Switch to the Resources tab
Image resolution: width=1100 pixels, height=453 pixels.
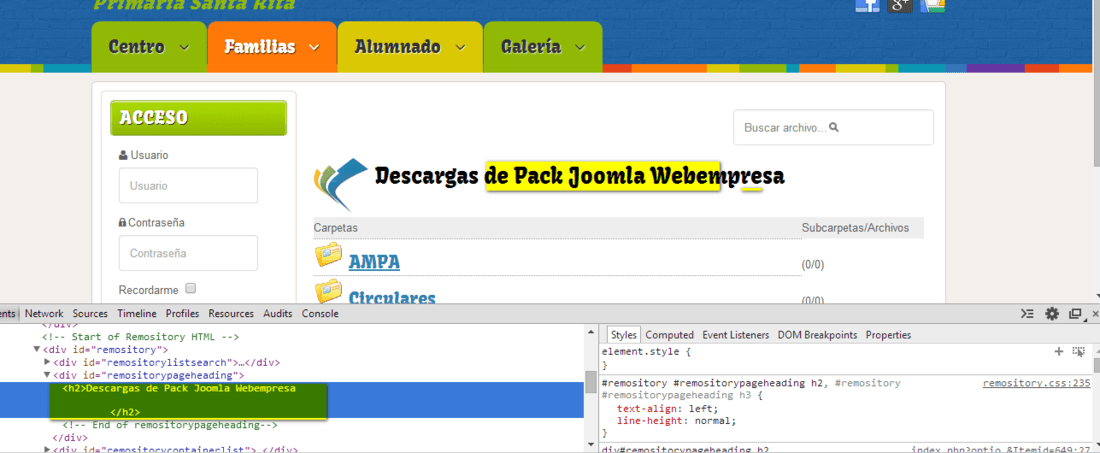(231, 313)
